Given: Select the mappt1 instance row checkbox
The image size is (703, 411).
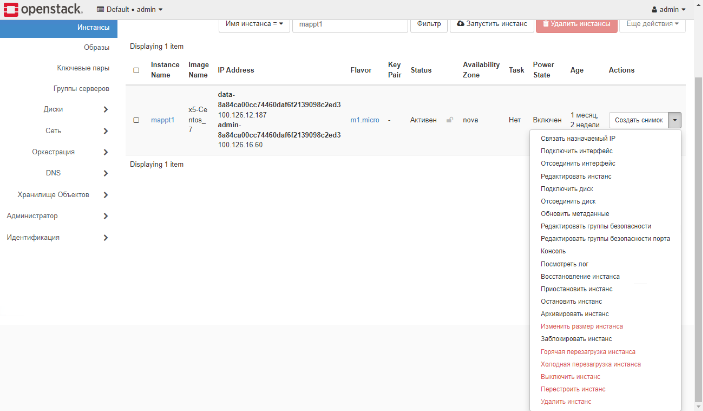Looking at the screenshot, I should [136, 119].
